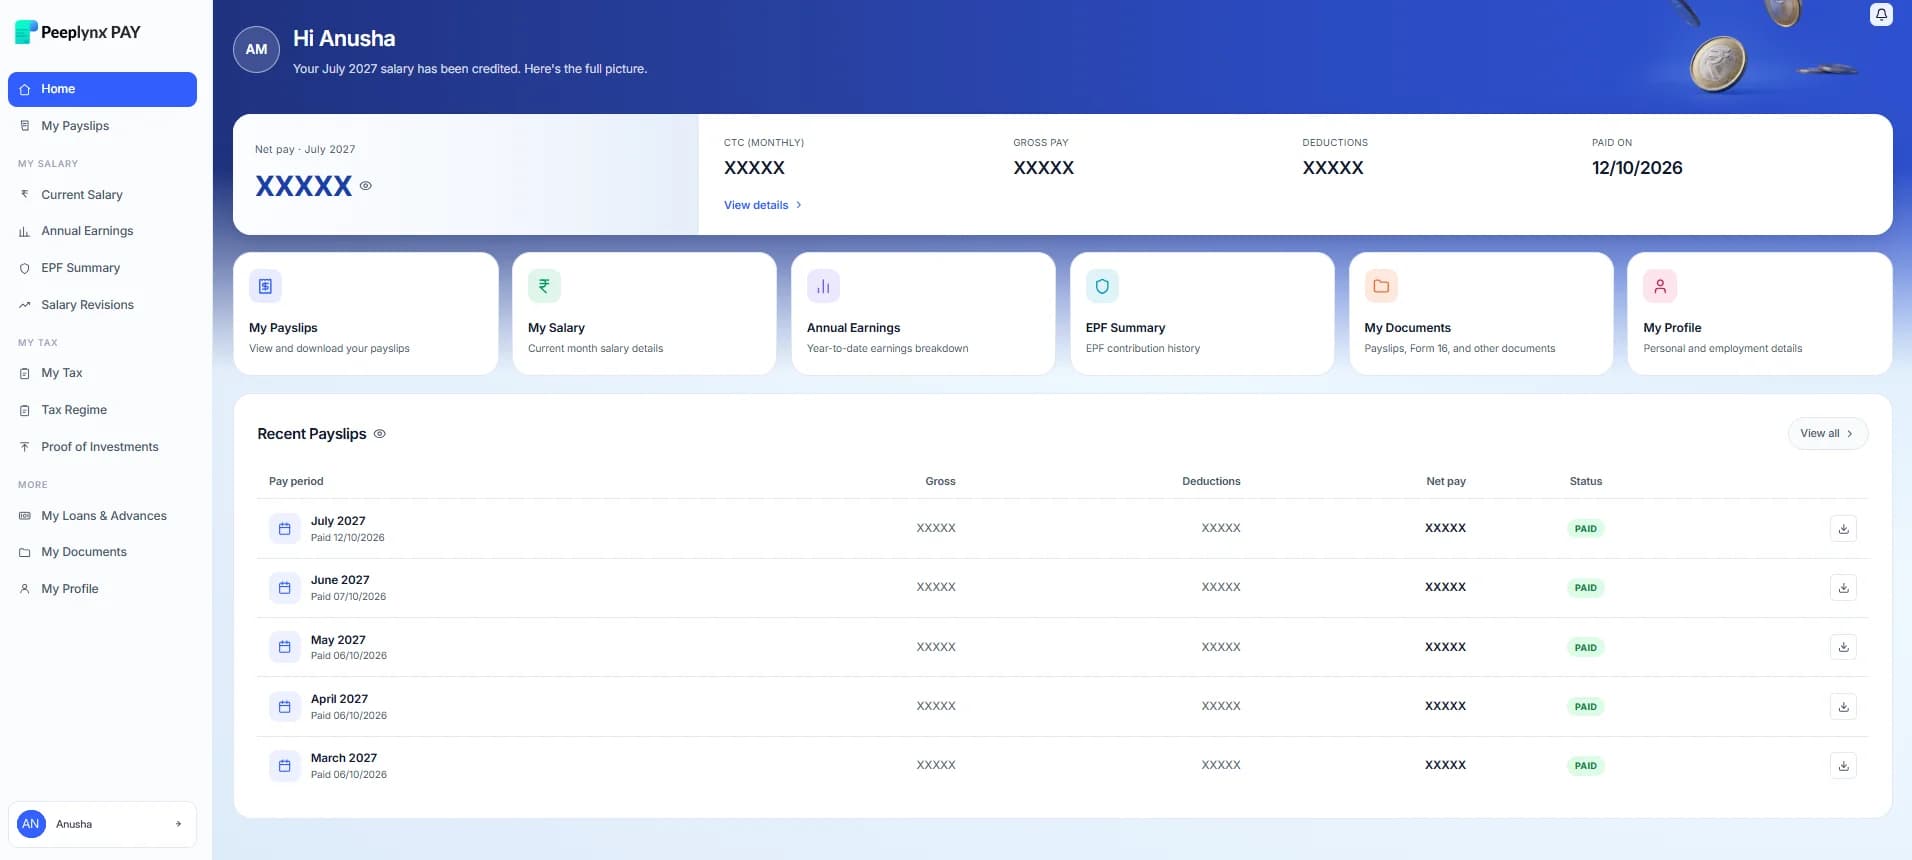
Task: Open Current Salary in the sidebar
Action: (102, 195)
